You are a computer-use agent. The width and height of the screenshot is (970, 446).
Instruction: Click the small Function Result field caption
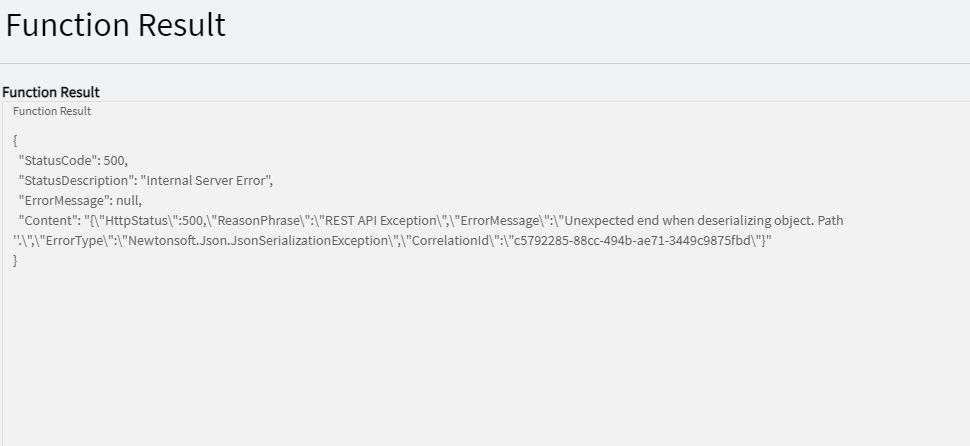(52, 111)
